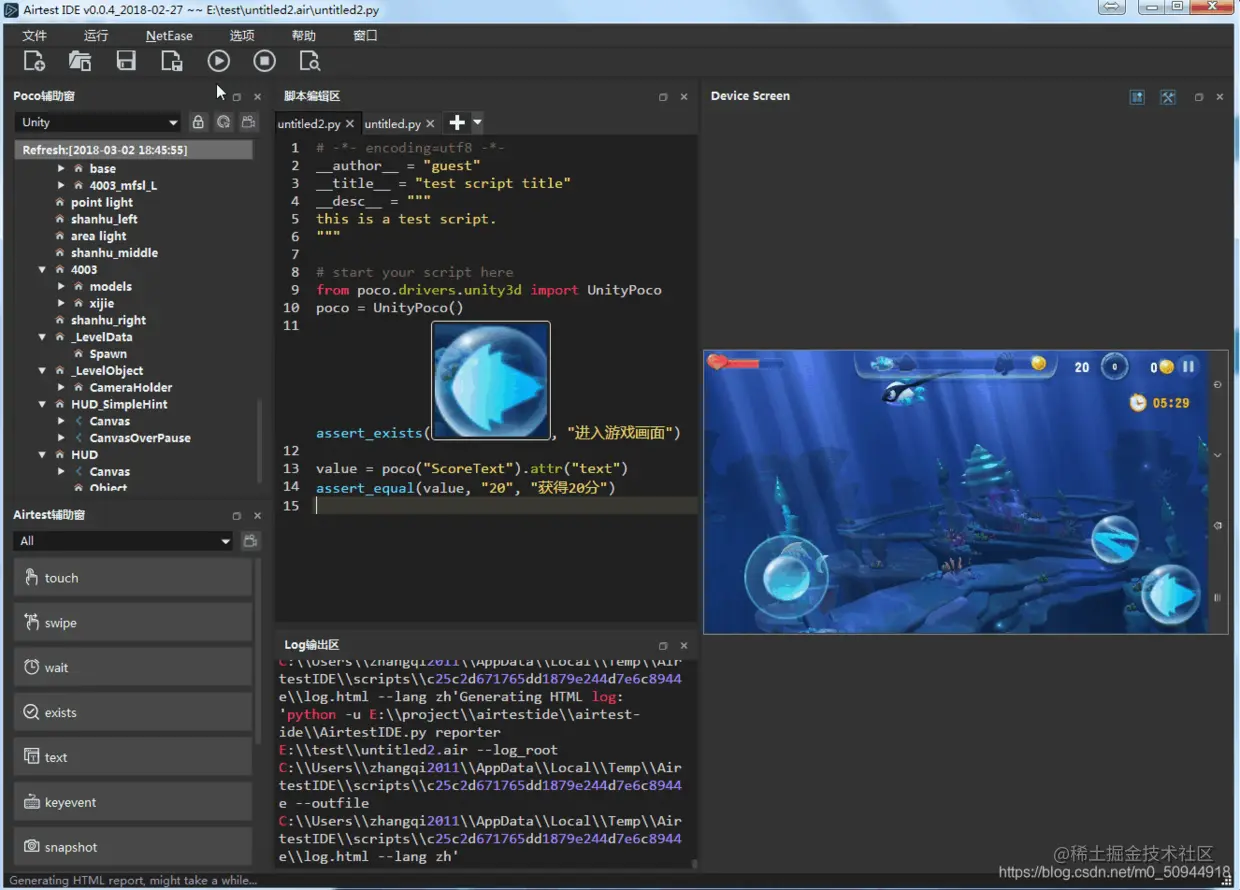The width and height of the screenshot is (1240, 890).
Task: Collapse the HUD_SimpleHint tree node
Action: [43, 405]
